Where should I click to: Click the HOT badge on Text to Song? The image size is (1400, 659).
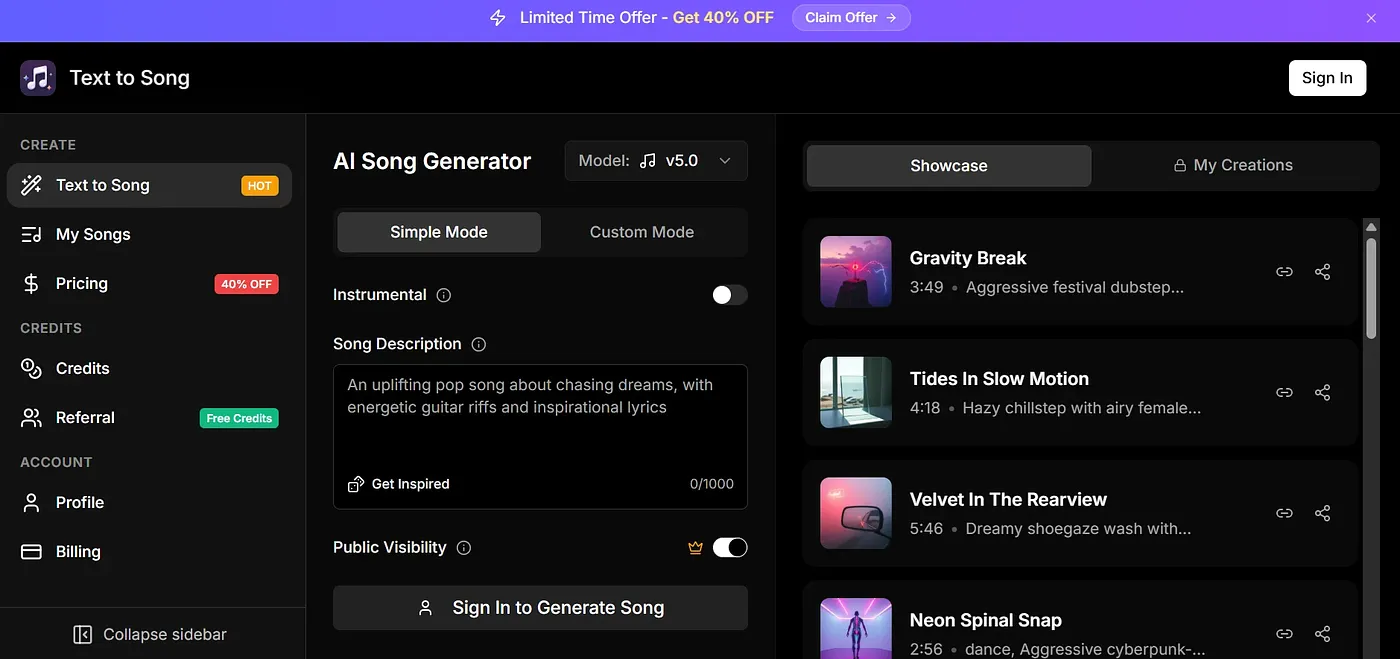coord(260,185)
